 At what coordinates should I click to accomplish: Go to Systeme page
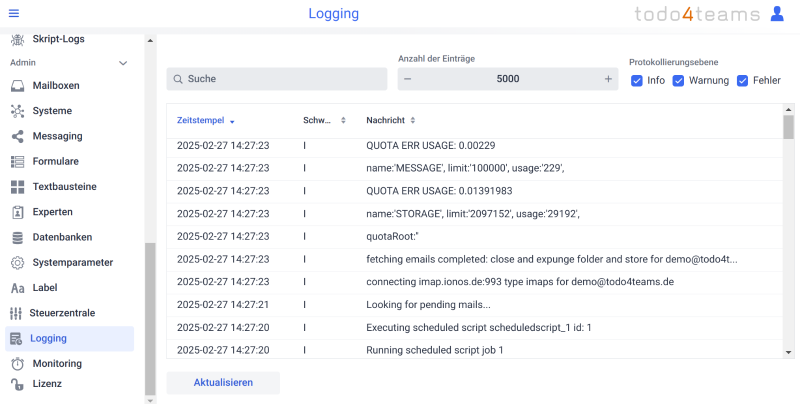52,111
